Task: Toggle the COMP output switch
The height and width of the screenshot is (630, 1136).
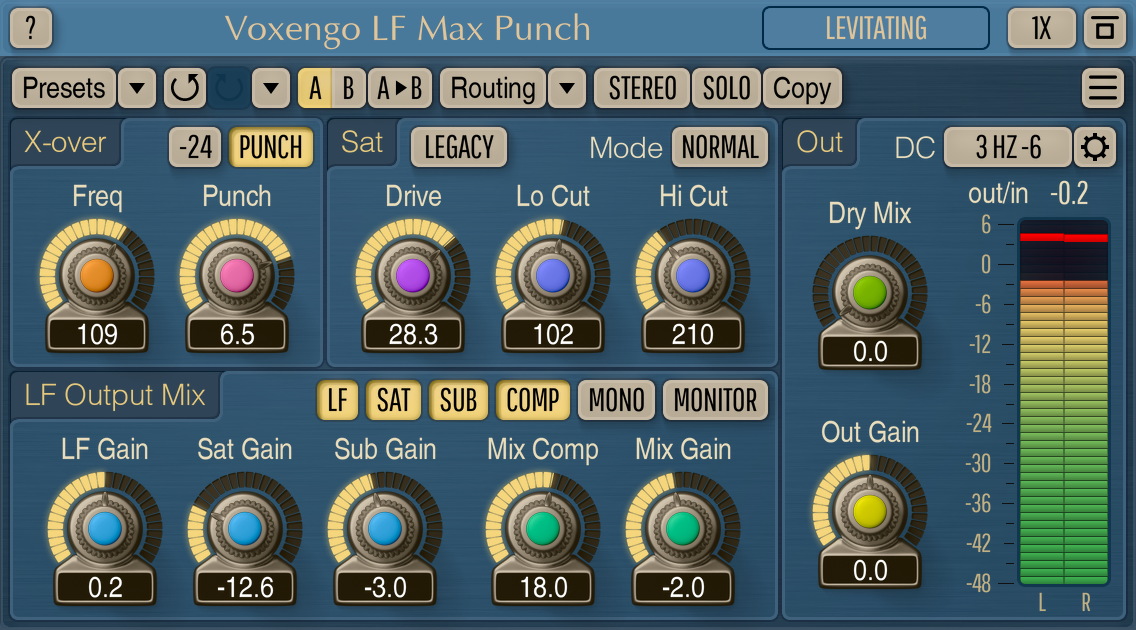Action: [x=532, y=400]
